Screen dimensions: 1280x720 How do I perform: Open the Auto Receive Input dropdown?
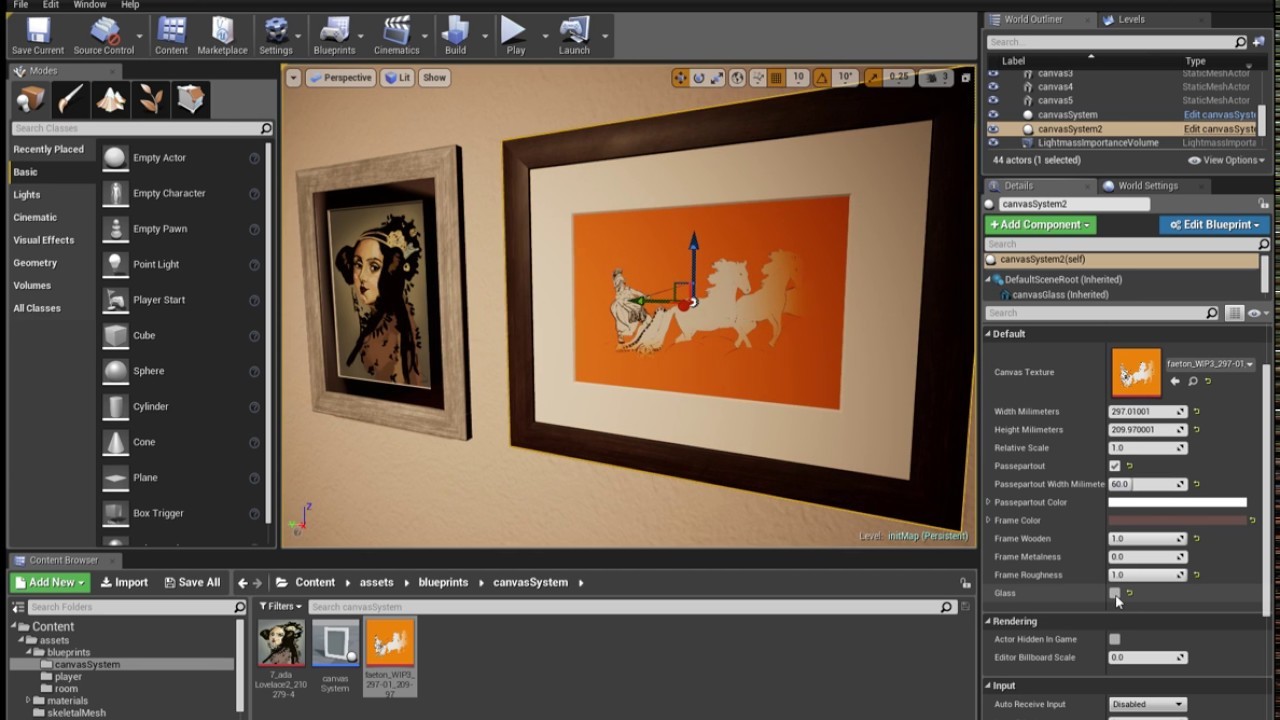(1147, 704)
